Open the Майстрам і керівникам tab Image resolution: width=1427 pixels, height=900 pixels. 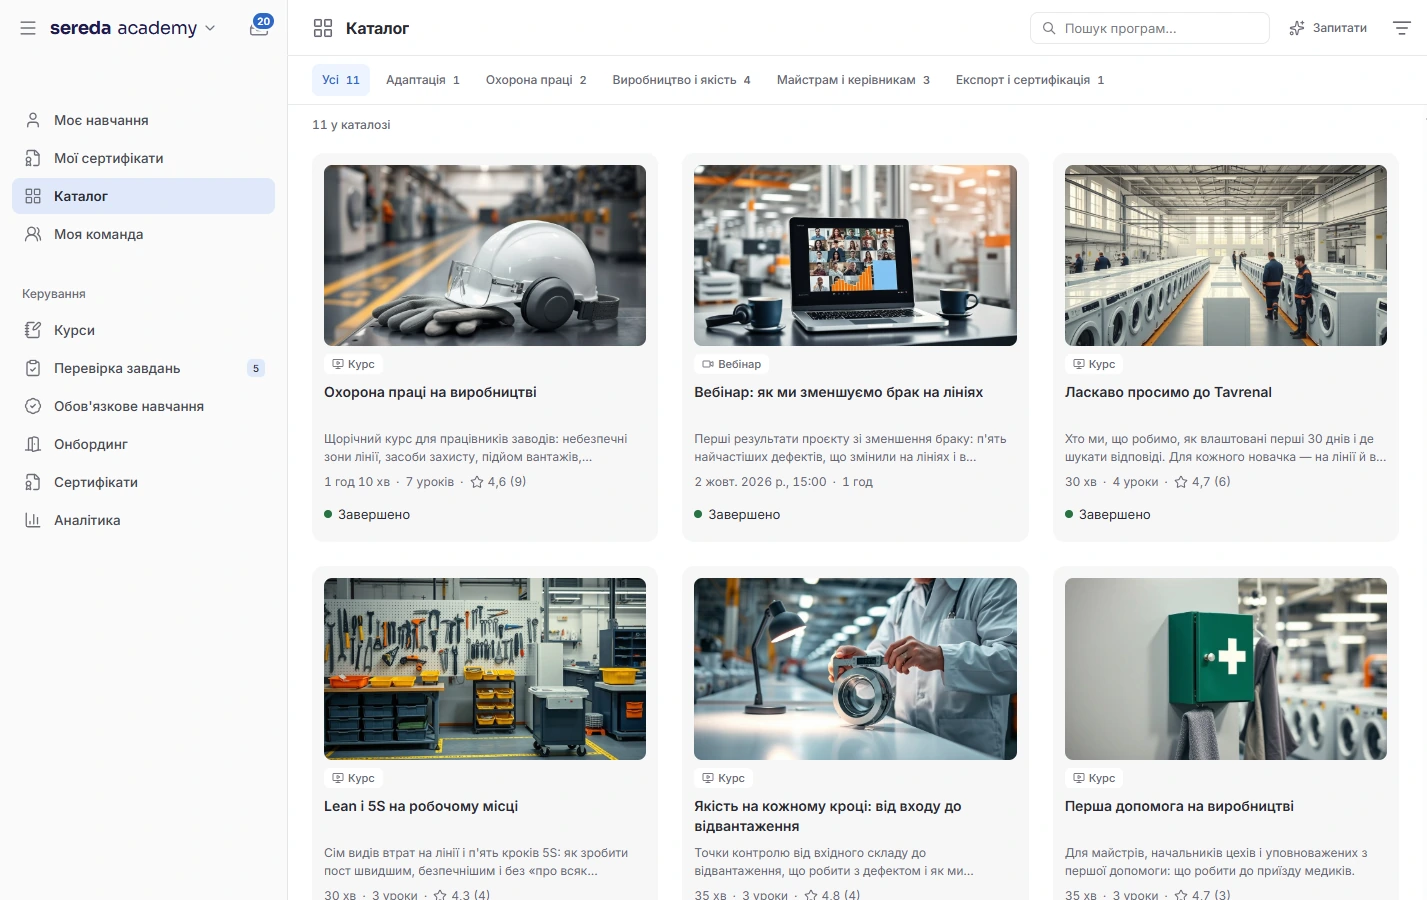point(853,80)
